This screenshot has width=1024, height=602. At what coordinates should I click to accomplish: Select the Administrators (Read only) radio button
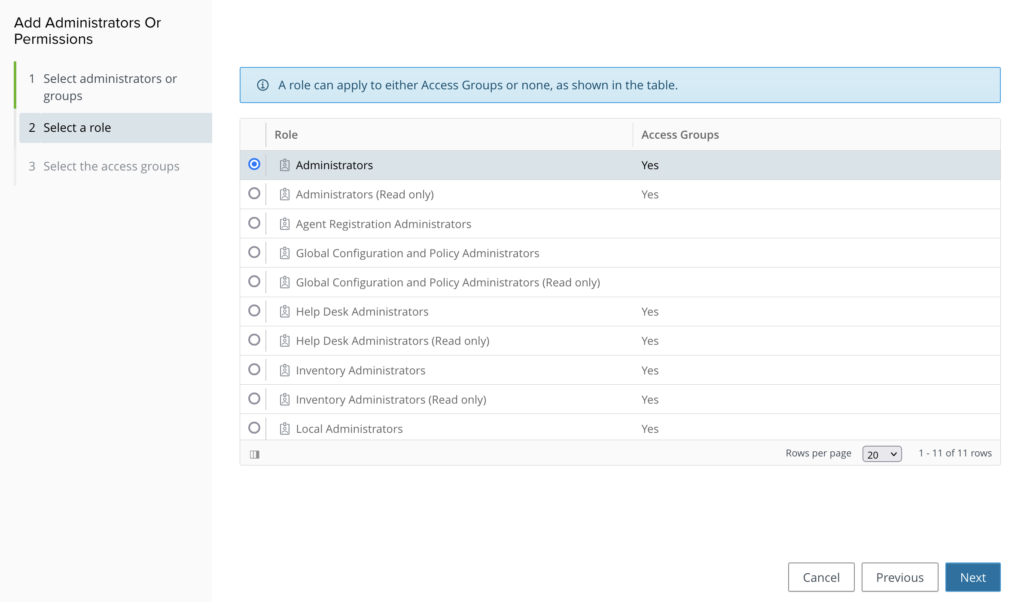point(254,194)
